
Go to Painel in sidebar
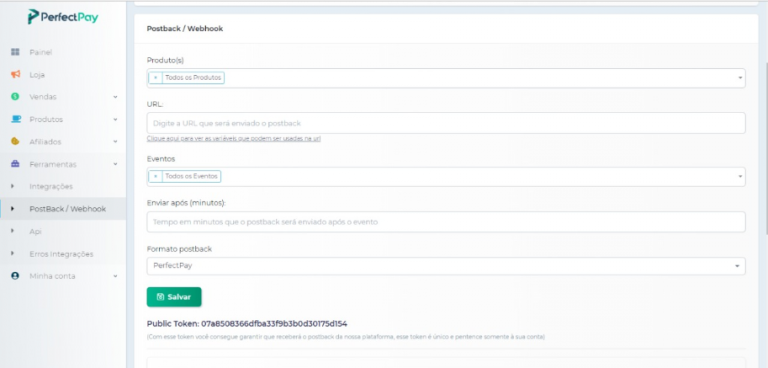41,52
